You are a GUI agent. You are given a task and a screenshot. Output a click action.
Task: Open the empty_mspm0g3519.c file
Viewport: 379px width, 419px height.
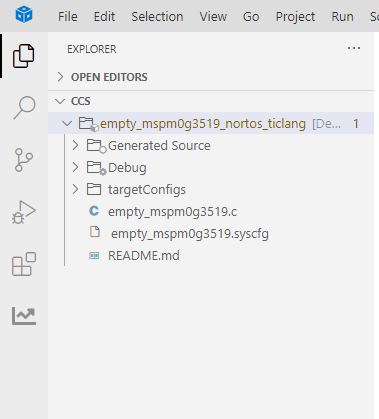click(x=172, y=212)
